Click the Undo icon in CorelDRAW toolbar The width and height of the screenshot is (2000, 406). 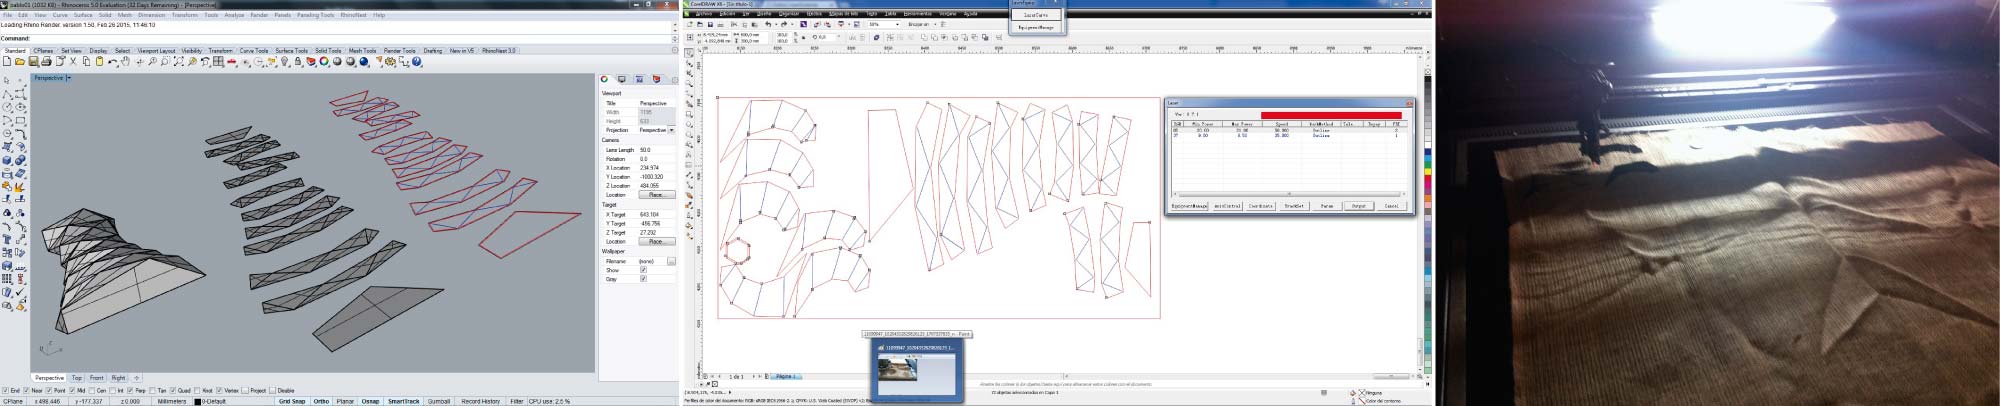point(768,24)
